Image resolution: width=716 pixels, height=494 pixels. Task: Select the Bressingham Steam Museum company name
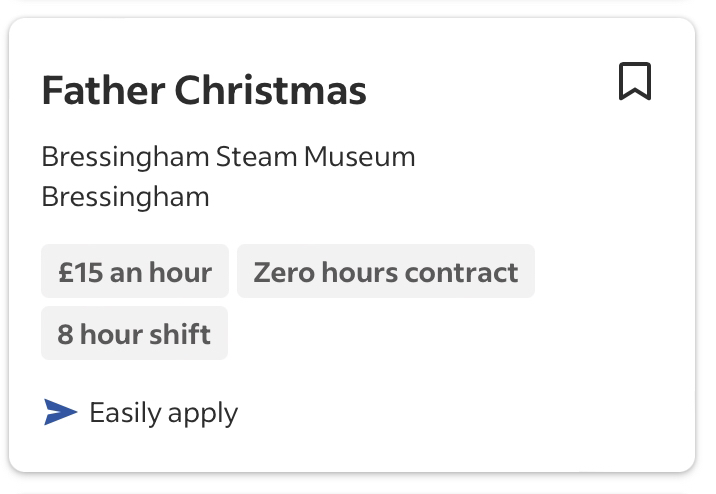[x=228, y=157]
